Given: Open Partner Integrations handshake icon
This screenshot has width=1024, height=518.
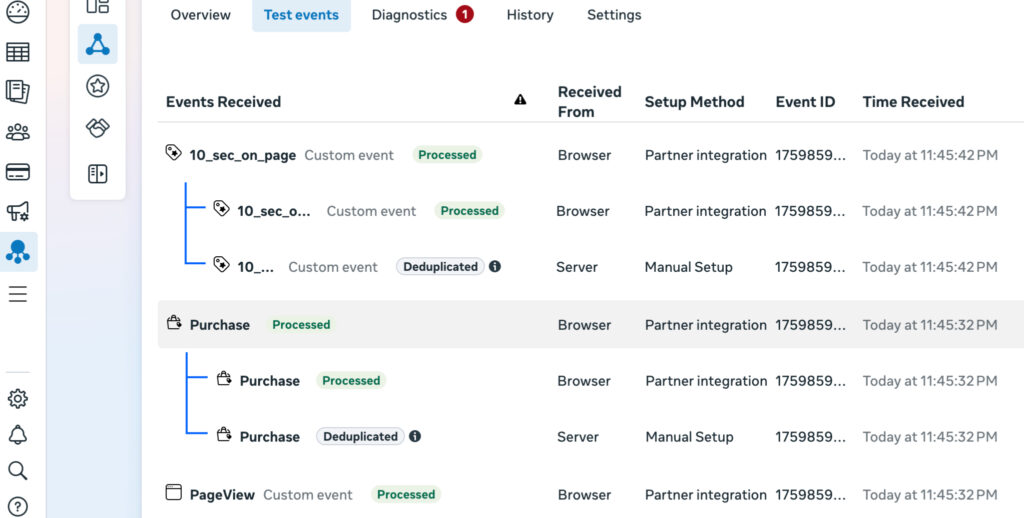Looking at the screenshot, I should [97, 129].
